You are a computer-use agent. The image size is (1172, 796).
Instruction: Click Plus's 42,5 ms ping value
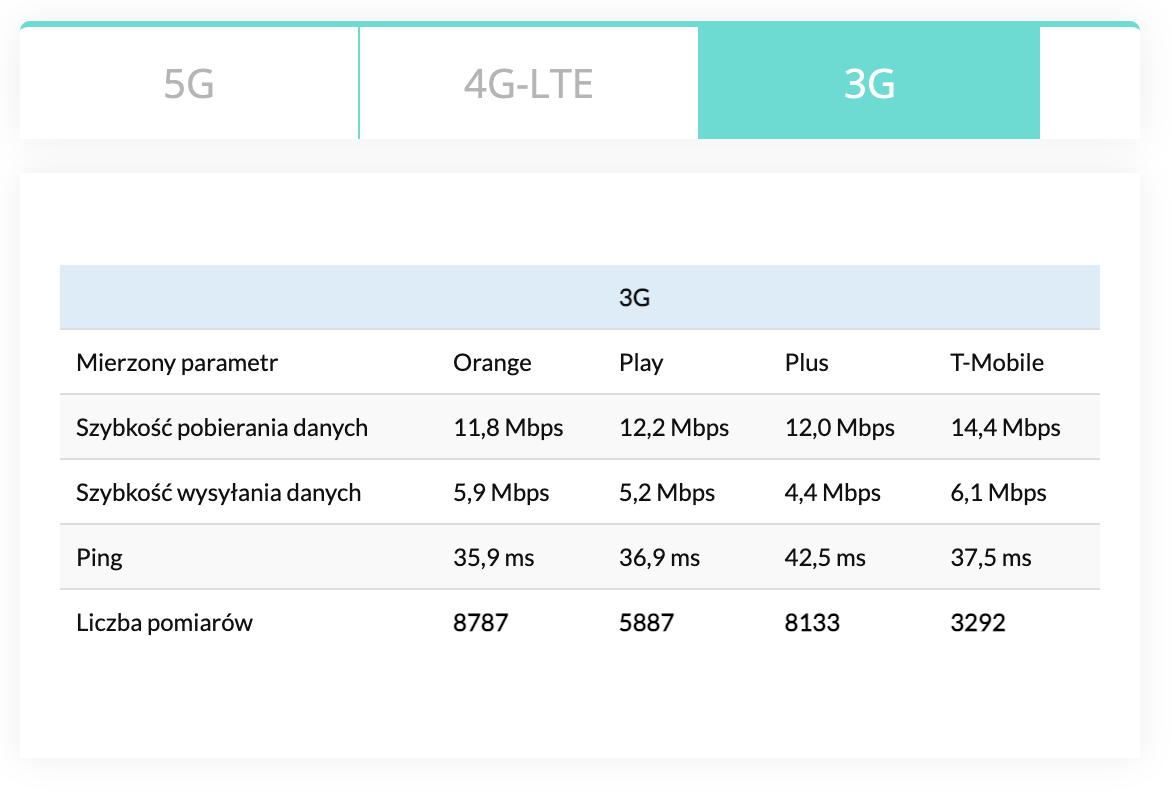click(825, 558)
